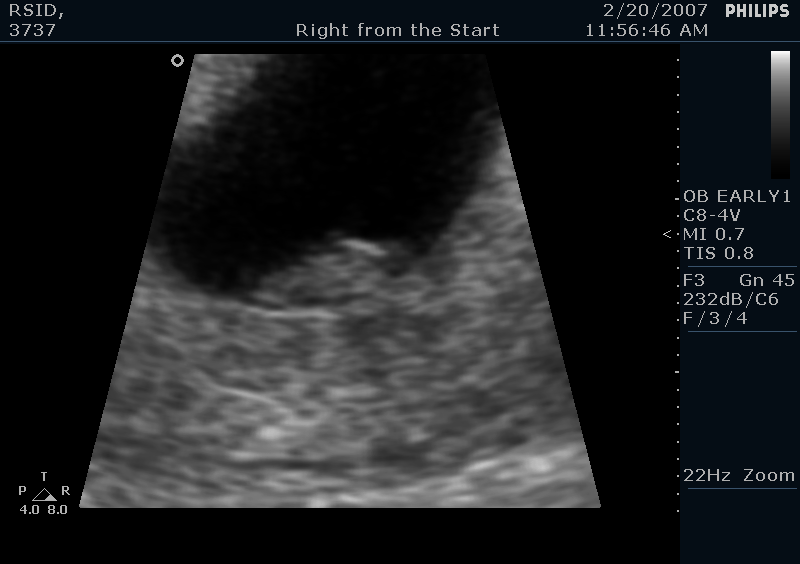
Task: Click the PHILIPS logo
Action: coord(757,11)
